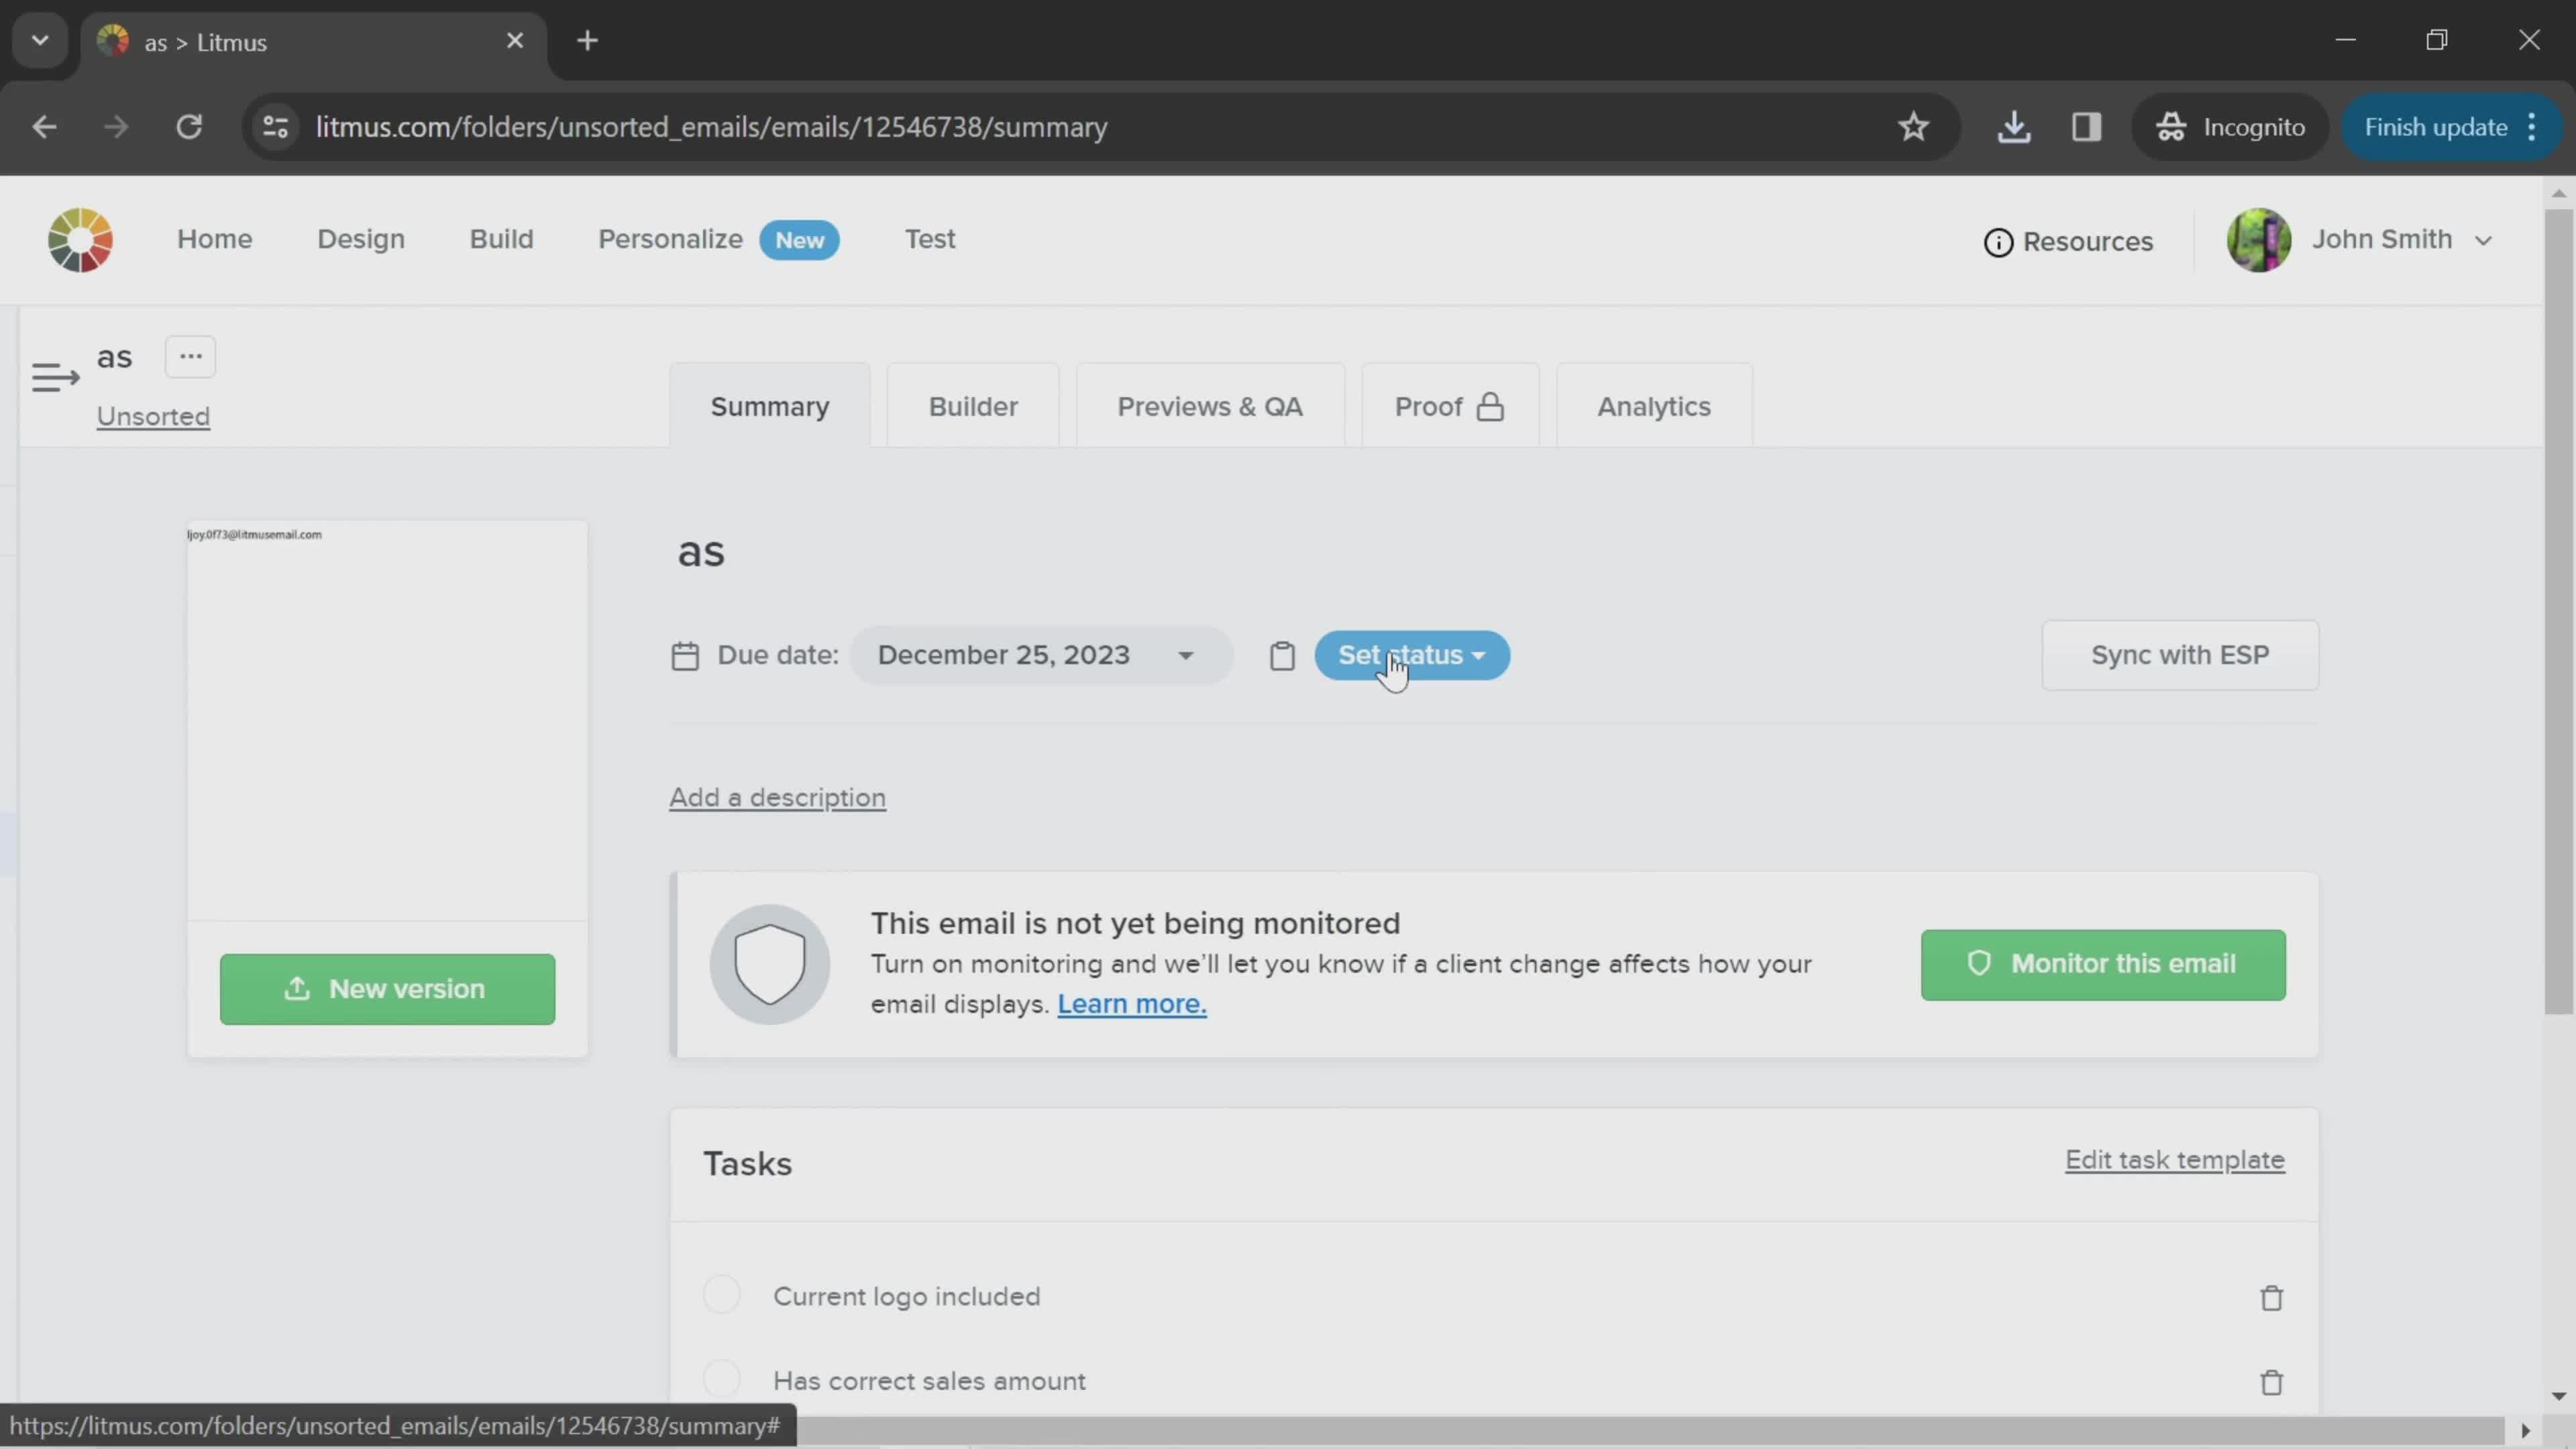Enable Monitor this email button
The image size is (2576, 1449).
pyautogui.click(x=2104, y=964)
